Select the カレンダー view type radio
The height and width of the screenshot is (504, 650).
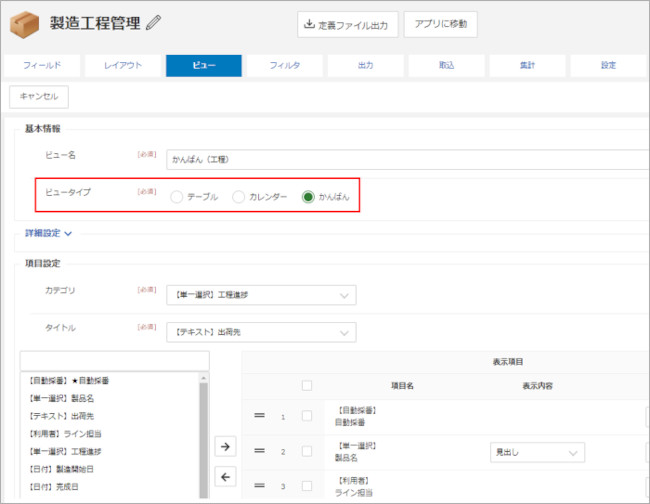(238, 197)
